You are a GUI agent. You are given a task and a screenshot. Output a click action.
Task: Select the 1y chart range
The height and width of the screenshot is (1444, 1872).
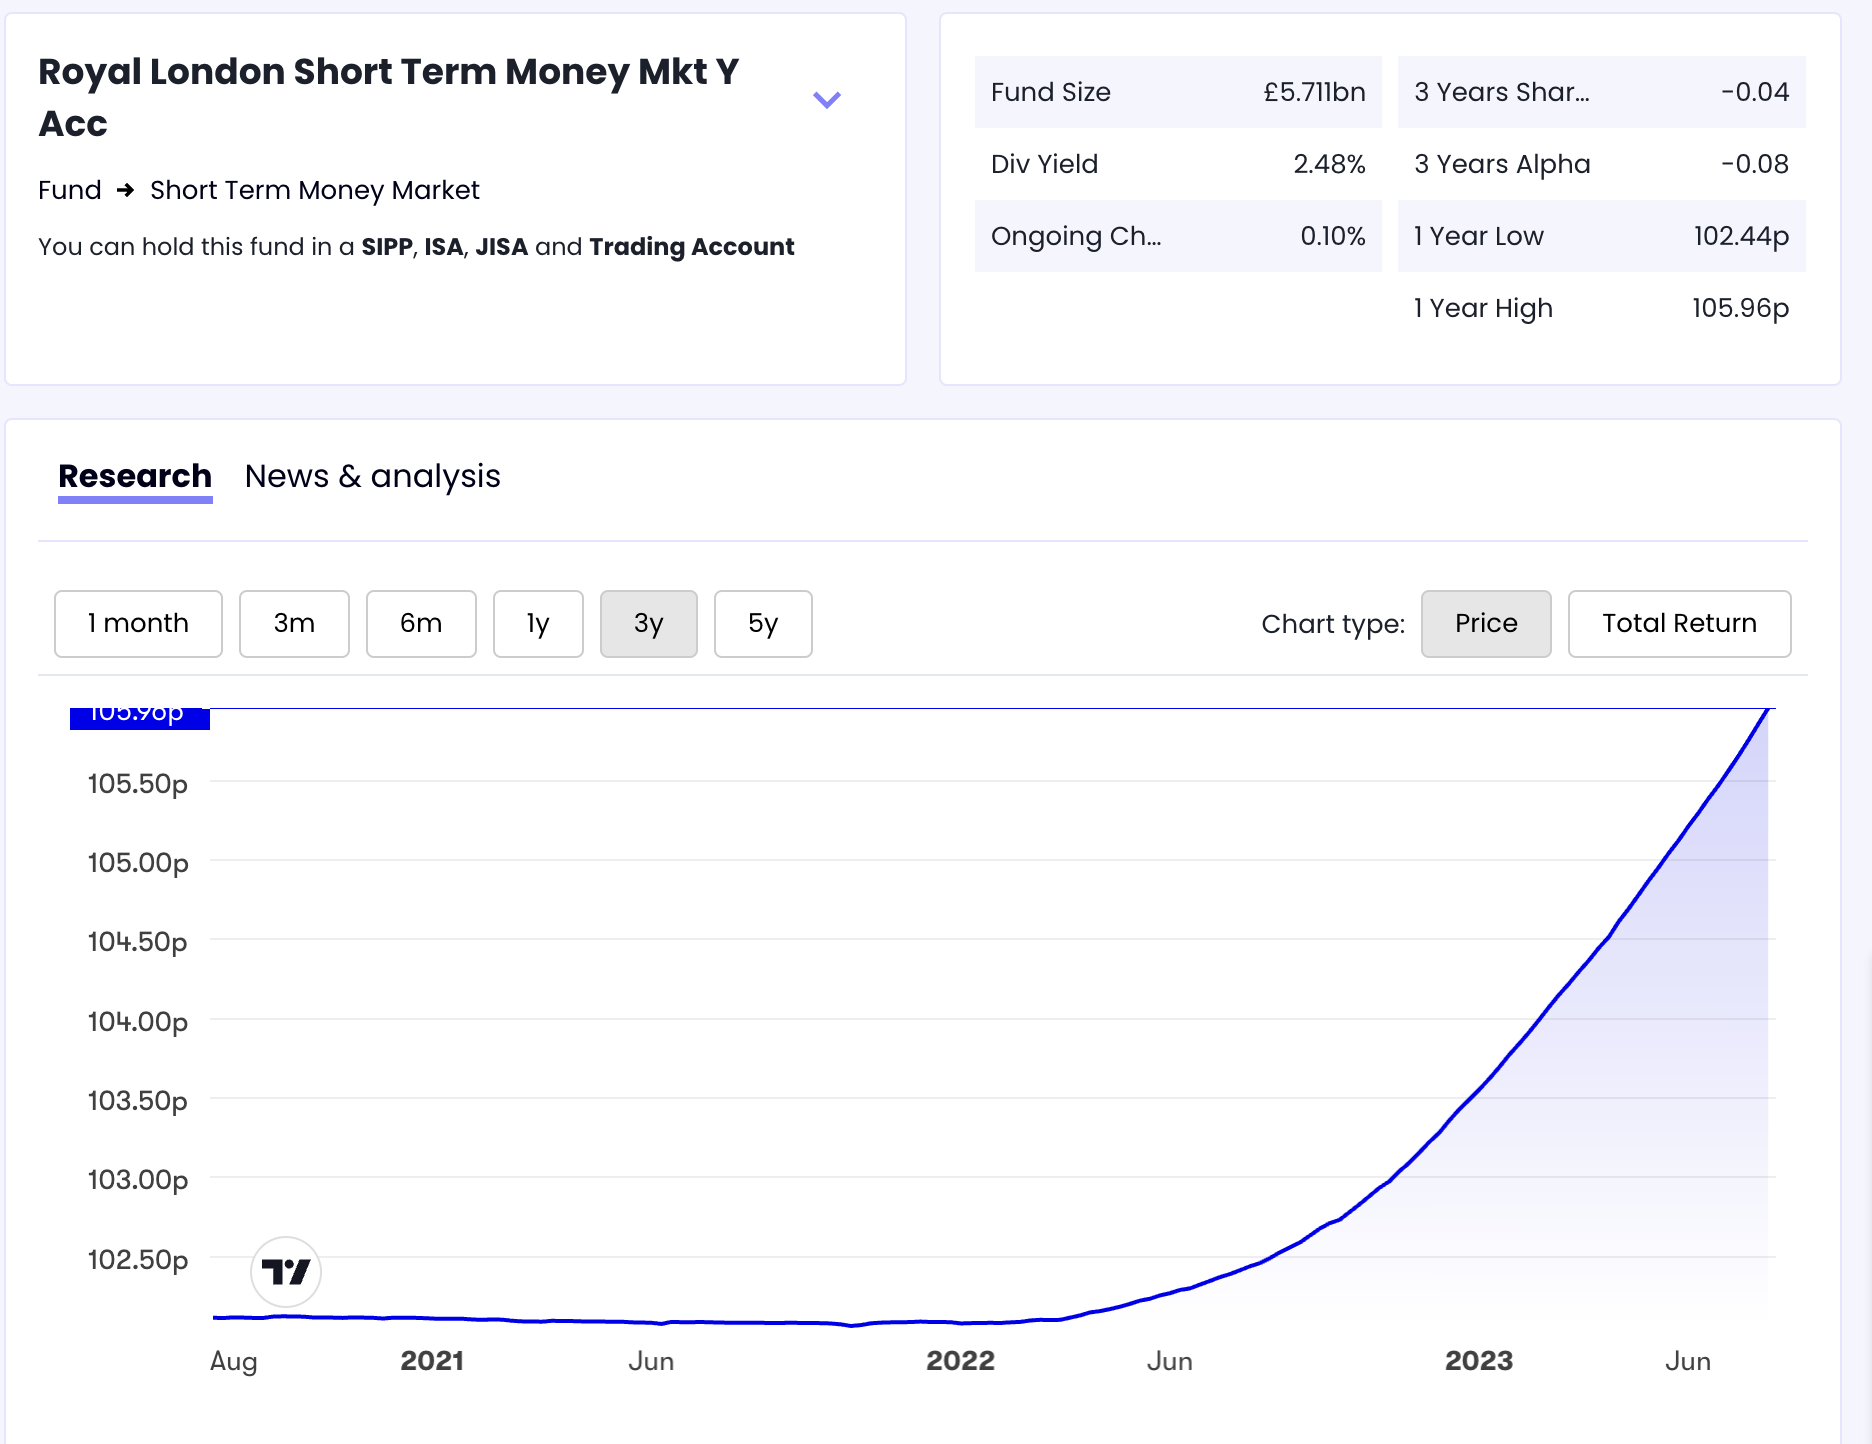pos(538,623)
